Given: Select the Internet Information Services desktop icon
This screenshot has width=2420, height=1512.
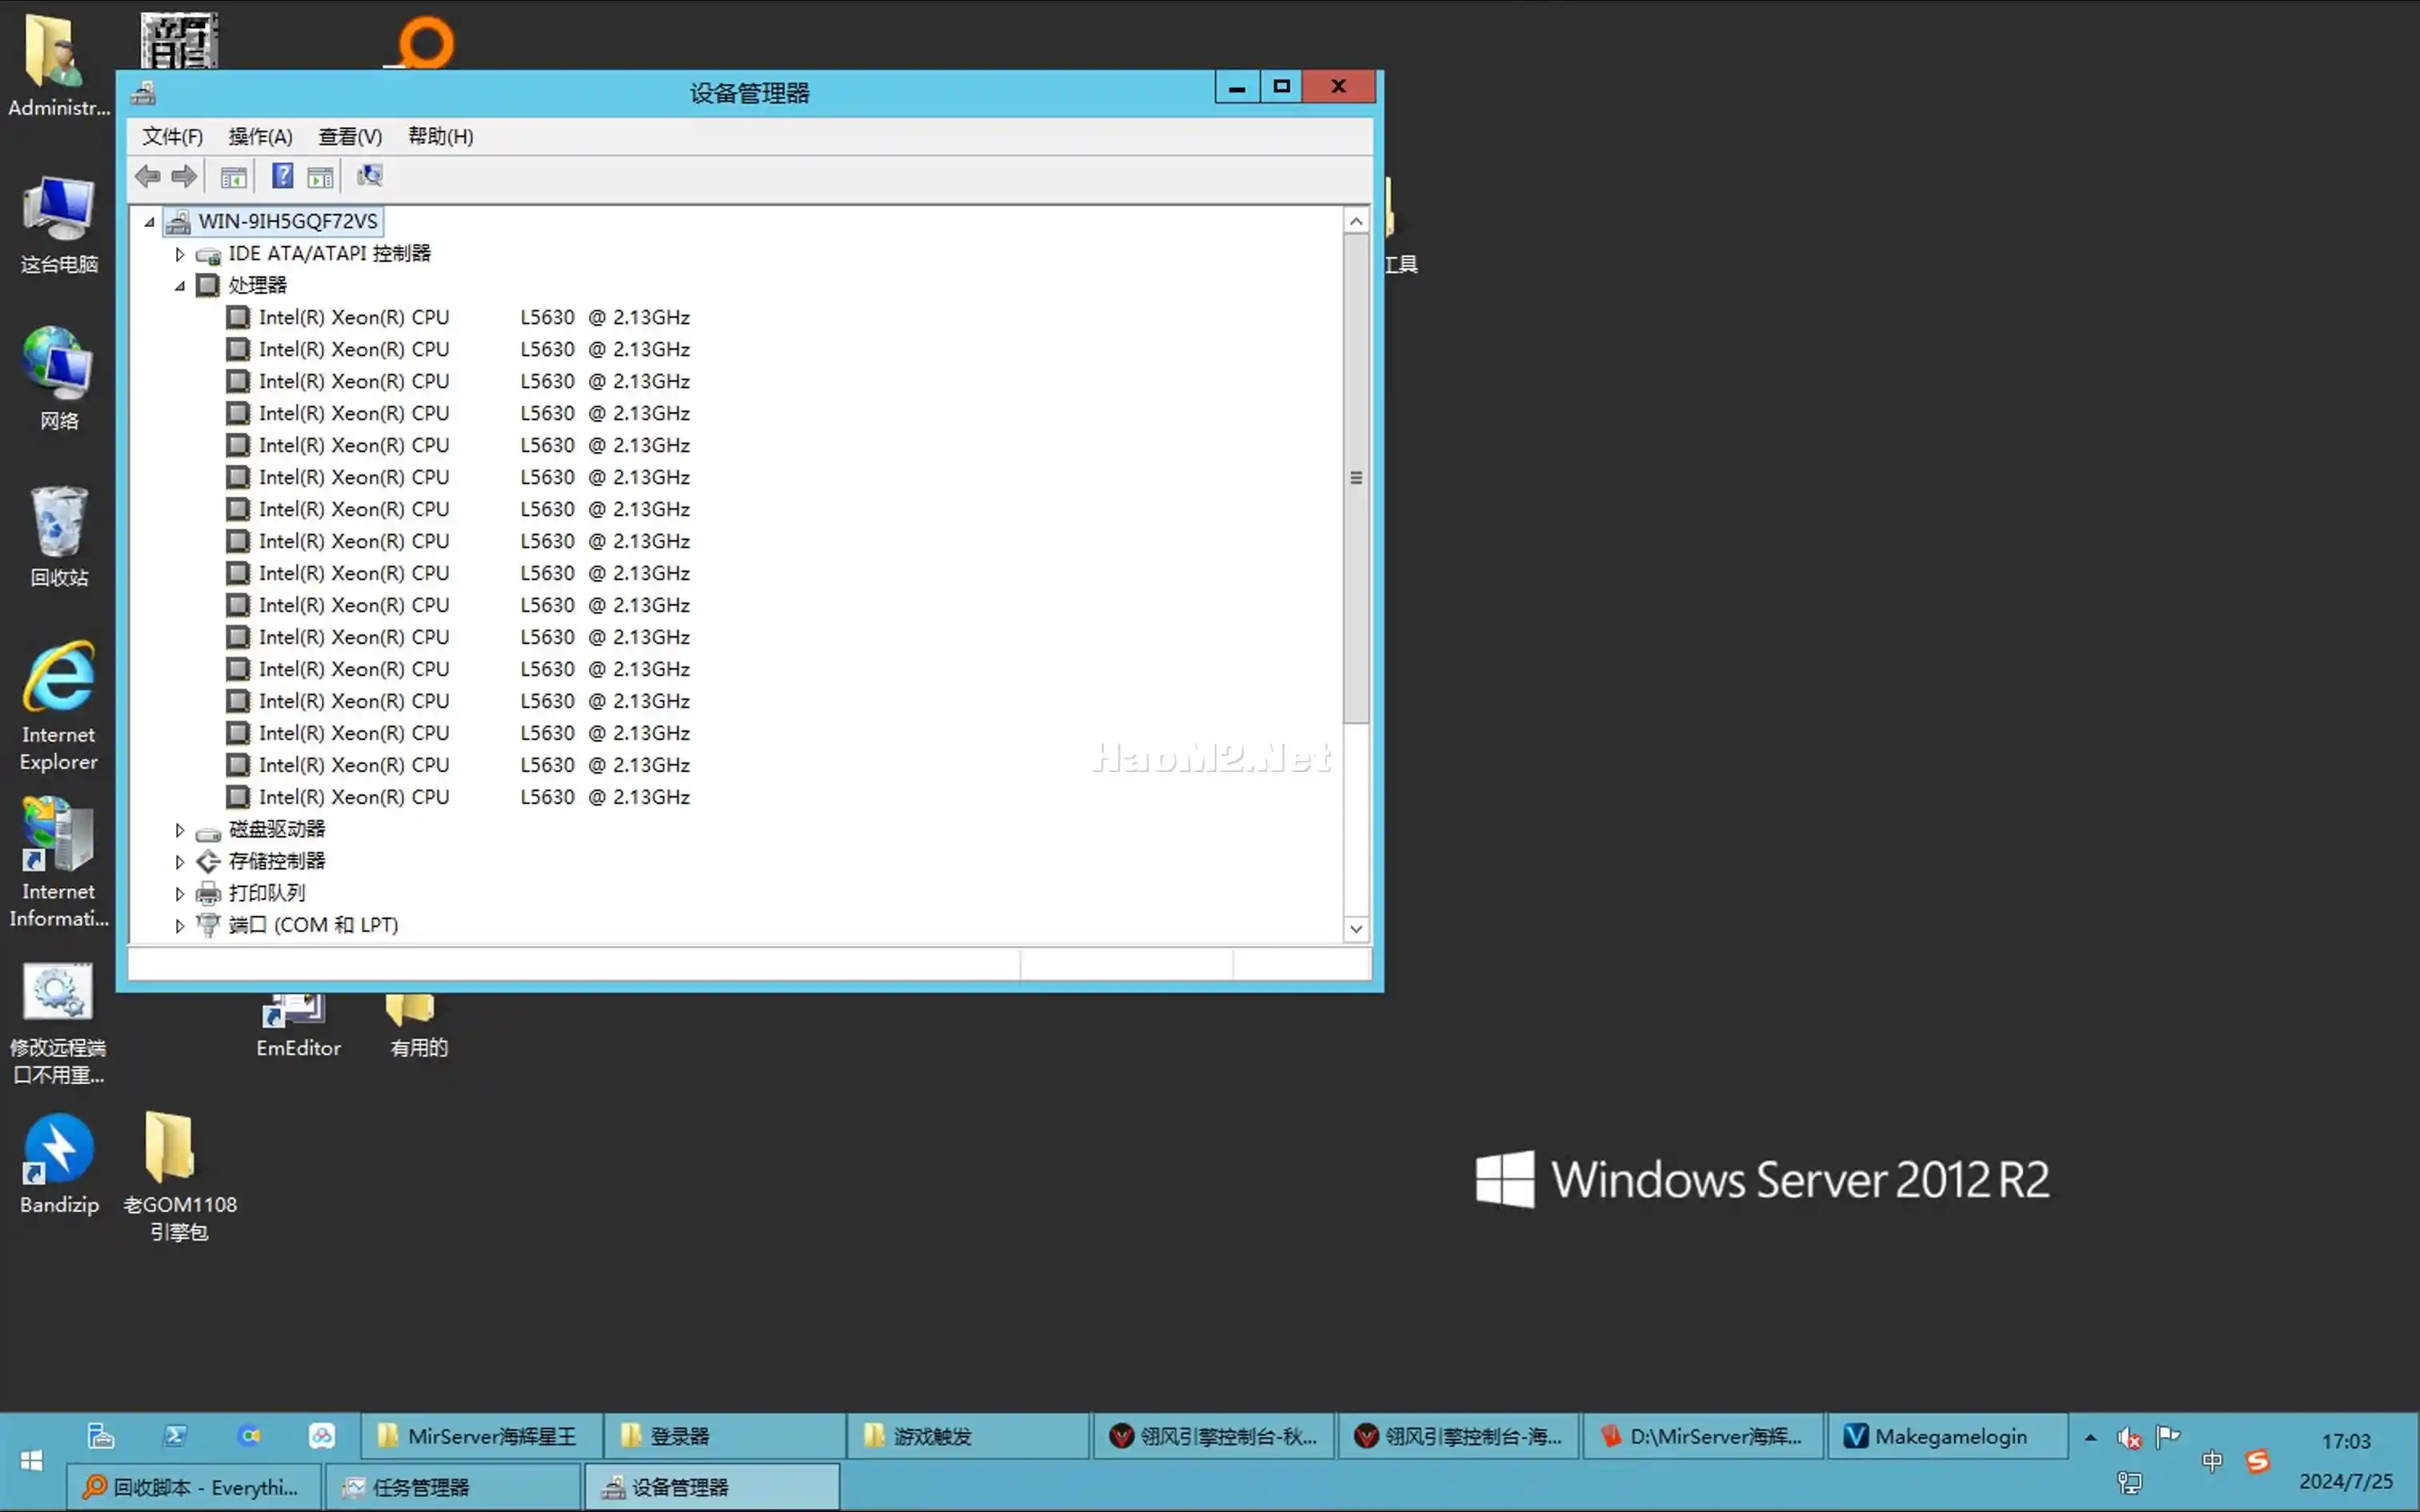Looking at the screenshot, I should point(59,862).
